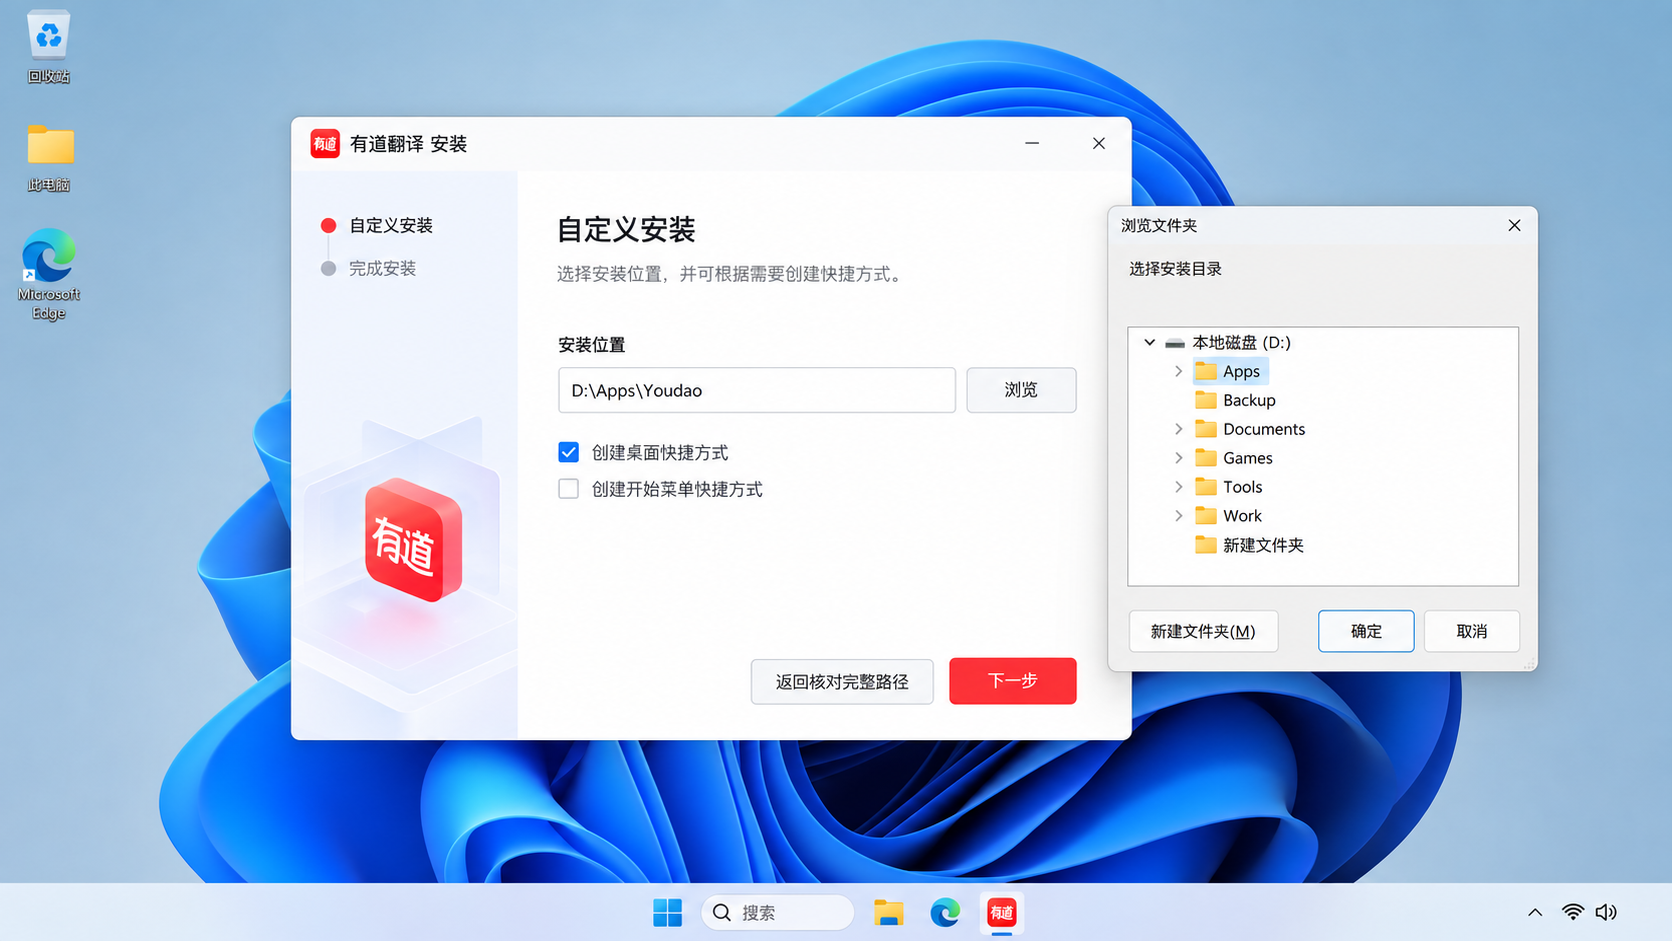Click the 选择安装目录 text in the dialog
The width and height of the screenshot is (1672, 941).
(x=1176, y=269)
